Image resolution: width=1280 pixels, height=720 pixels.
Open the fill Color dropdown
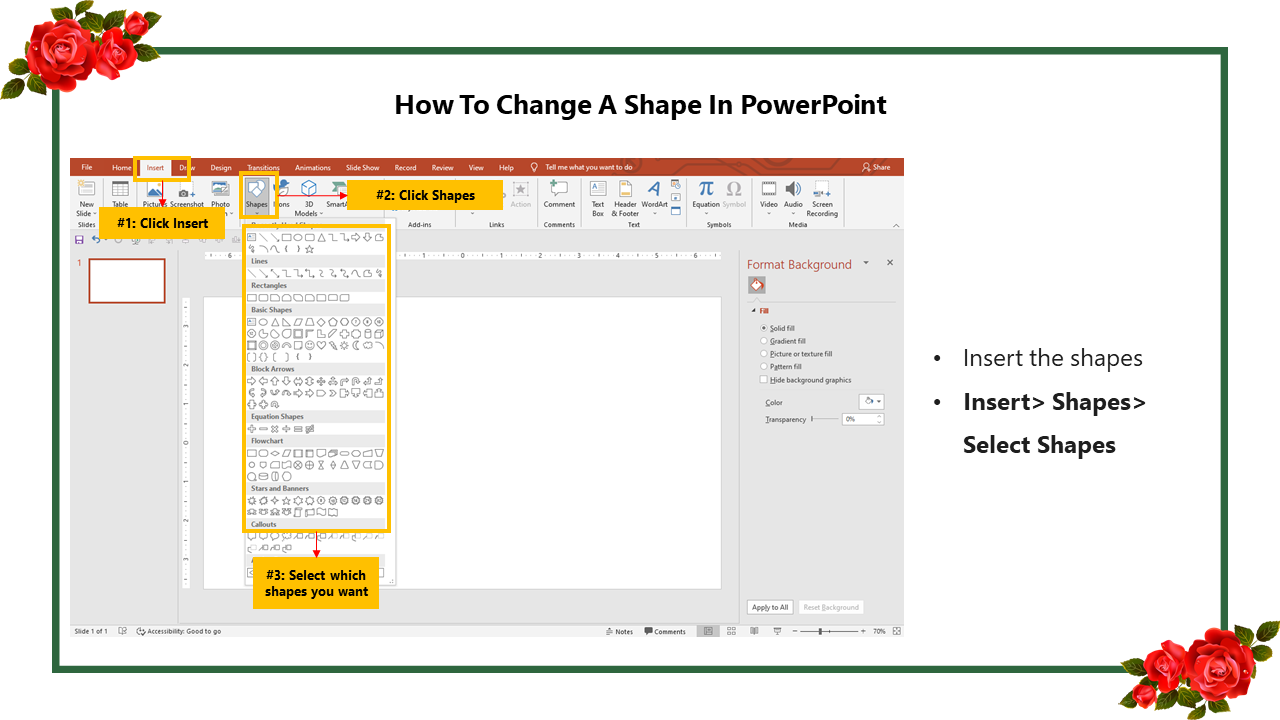click(871, 402)
